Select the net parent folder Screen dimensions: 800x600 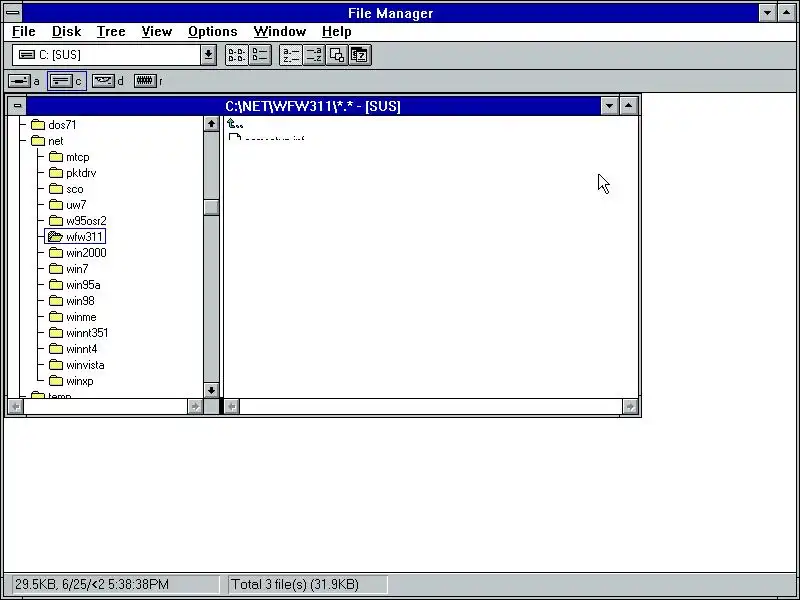pyautogui.click(x=47, y=141)
